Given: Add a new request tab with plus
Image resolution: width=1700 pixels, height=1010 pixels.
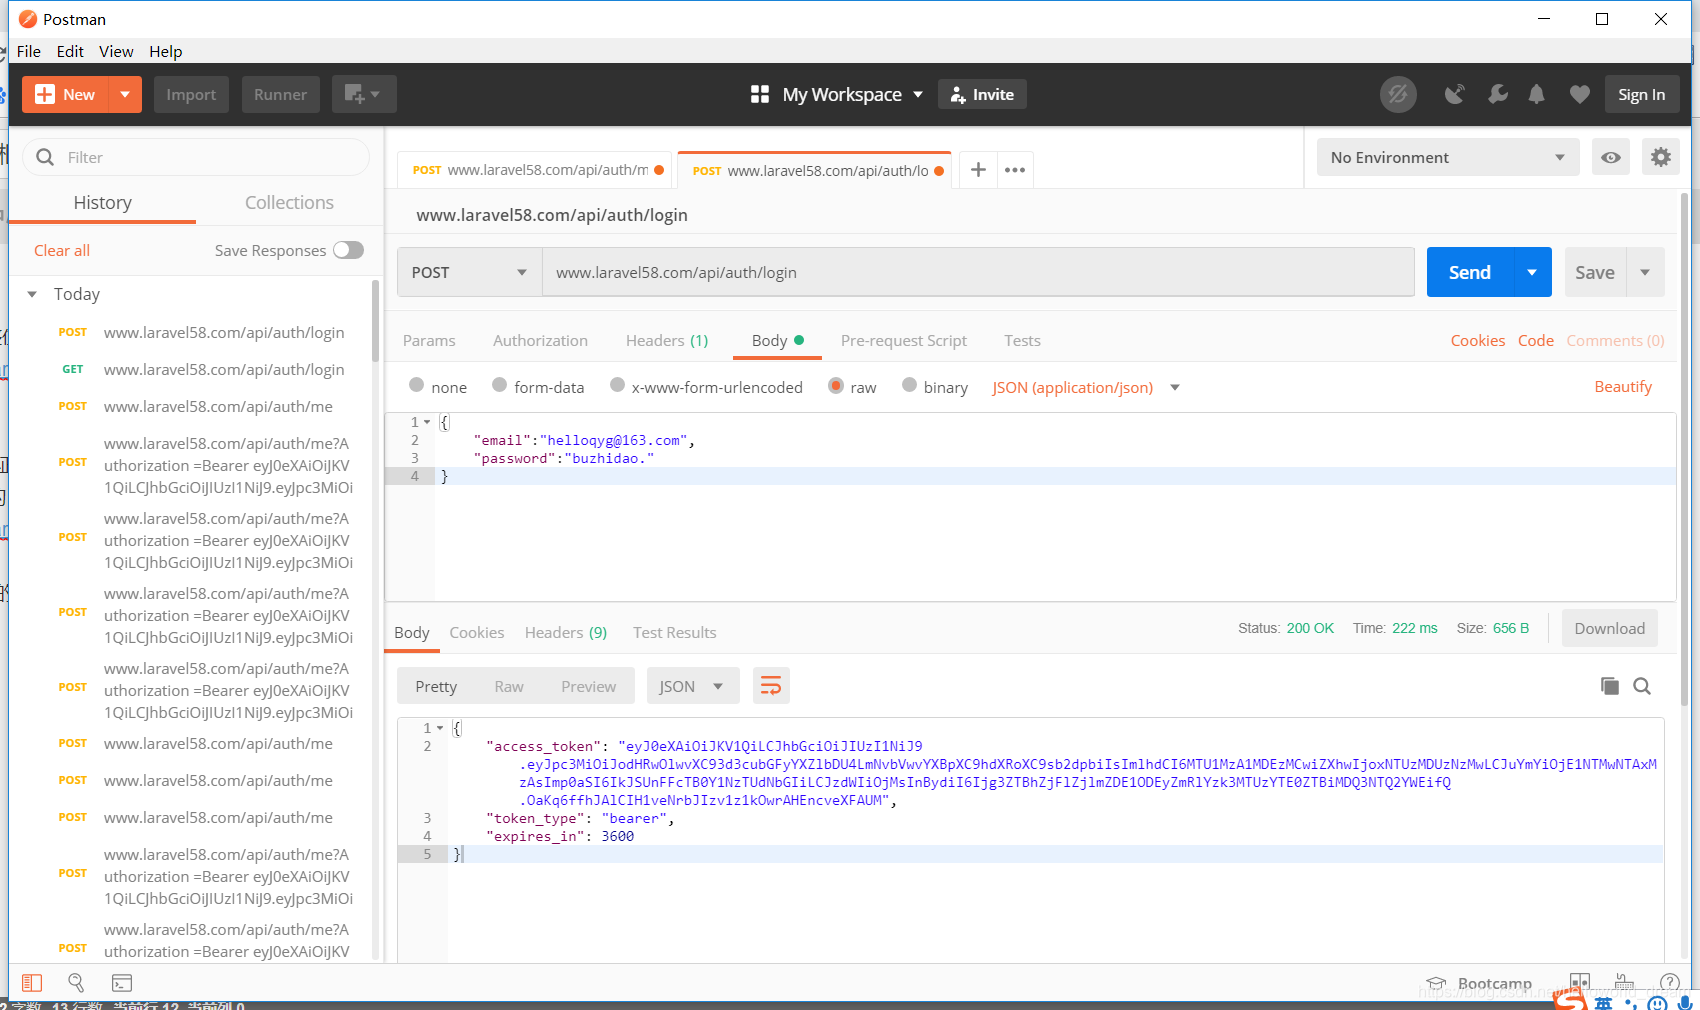Looking at the screenshot, I should 978,170.
